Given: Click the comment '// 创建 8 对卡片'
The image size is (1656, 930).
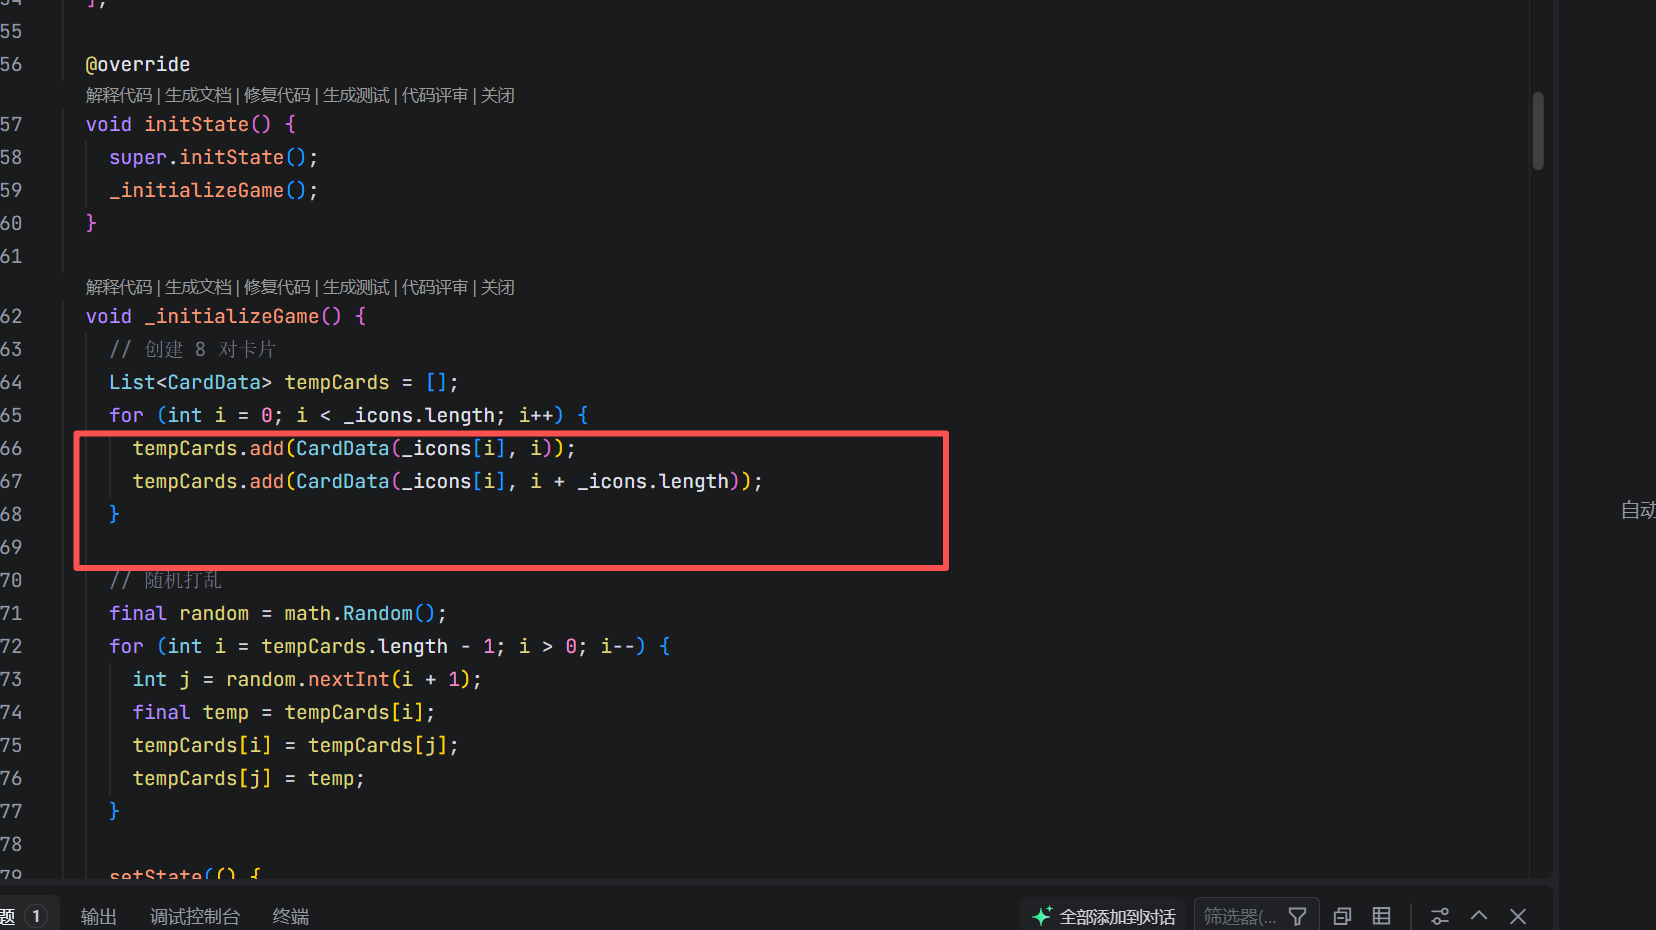Looking at the screenshot, I should point(192,349).
